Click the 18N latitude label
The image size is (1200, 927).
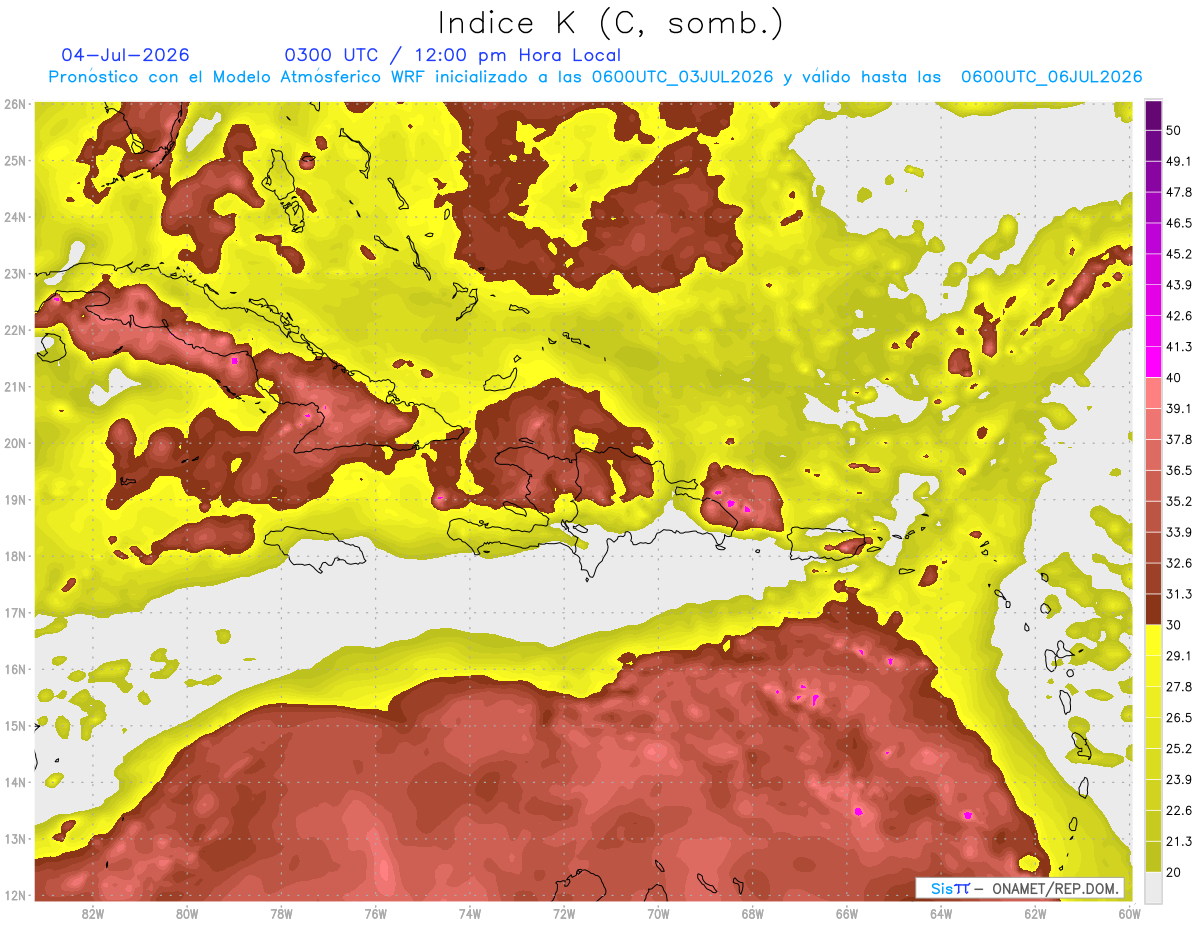click(15, 556)
